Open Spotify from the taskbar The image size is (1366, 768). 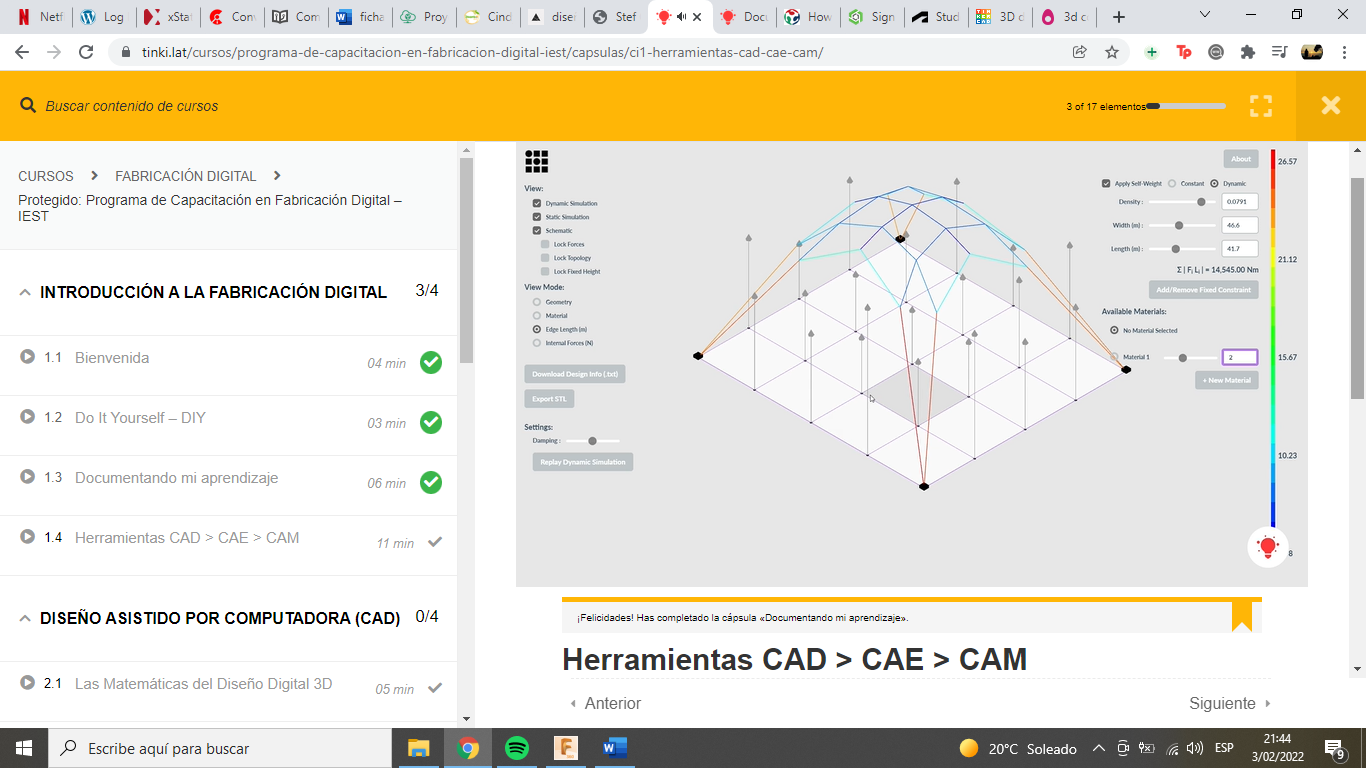pyautogui.click(x=517, y=748)
